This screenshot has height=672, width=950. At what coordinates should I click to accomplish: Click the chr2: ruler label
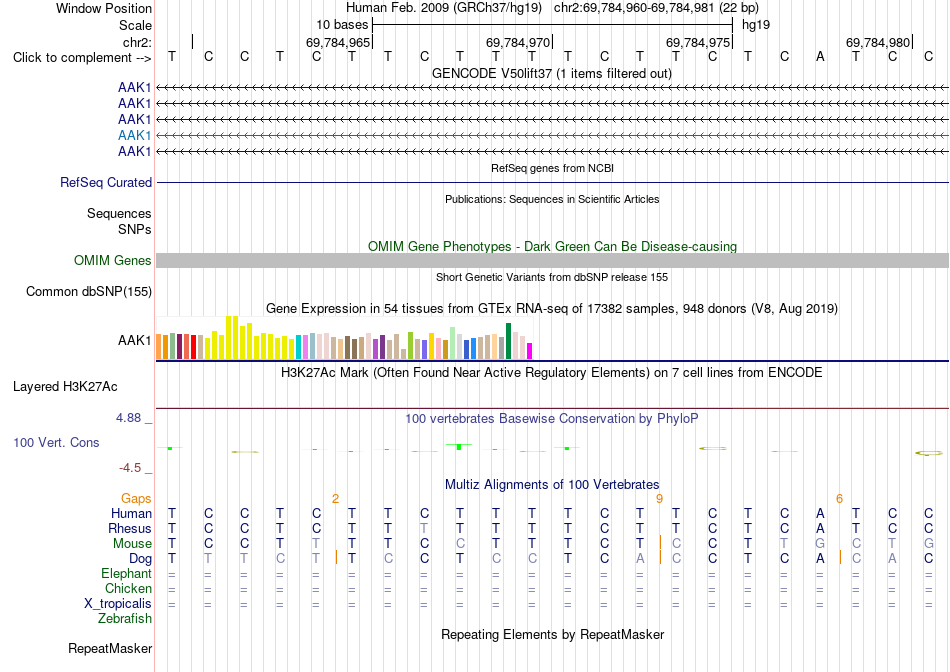(x=137, y=42)
